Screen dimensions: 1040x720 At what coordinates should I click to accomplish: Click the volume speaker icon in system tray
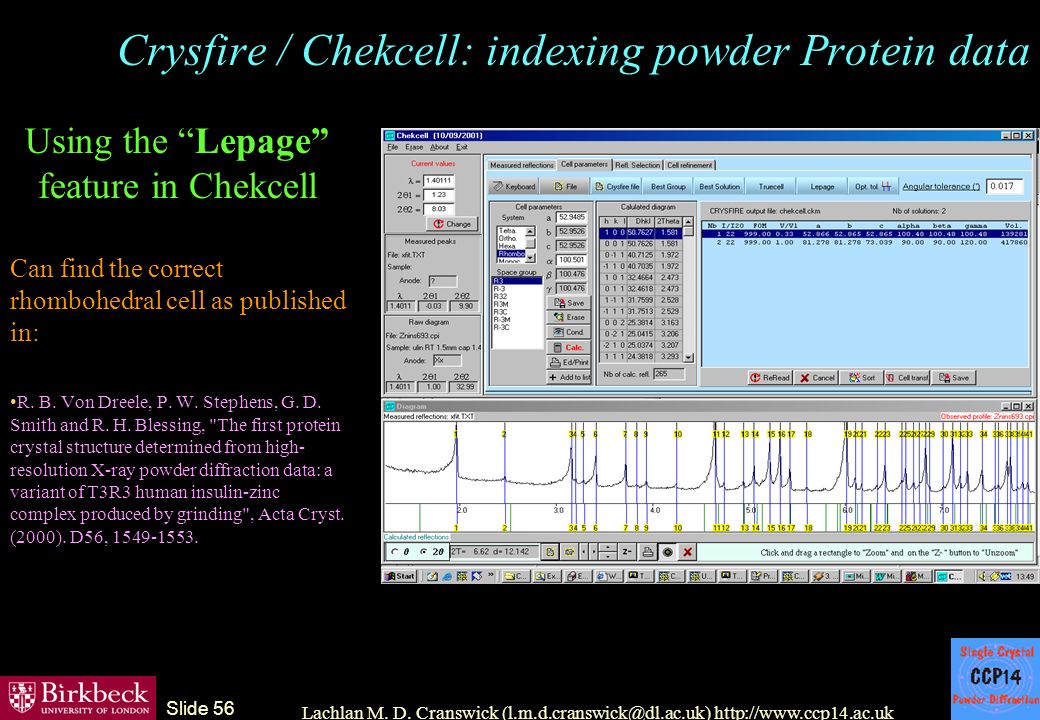pos(984,576)
